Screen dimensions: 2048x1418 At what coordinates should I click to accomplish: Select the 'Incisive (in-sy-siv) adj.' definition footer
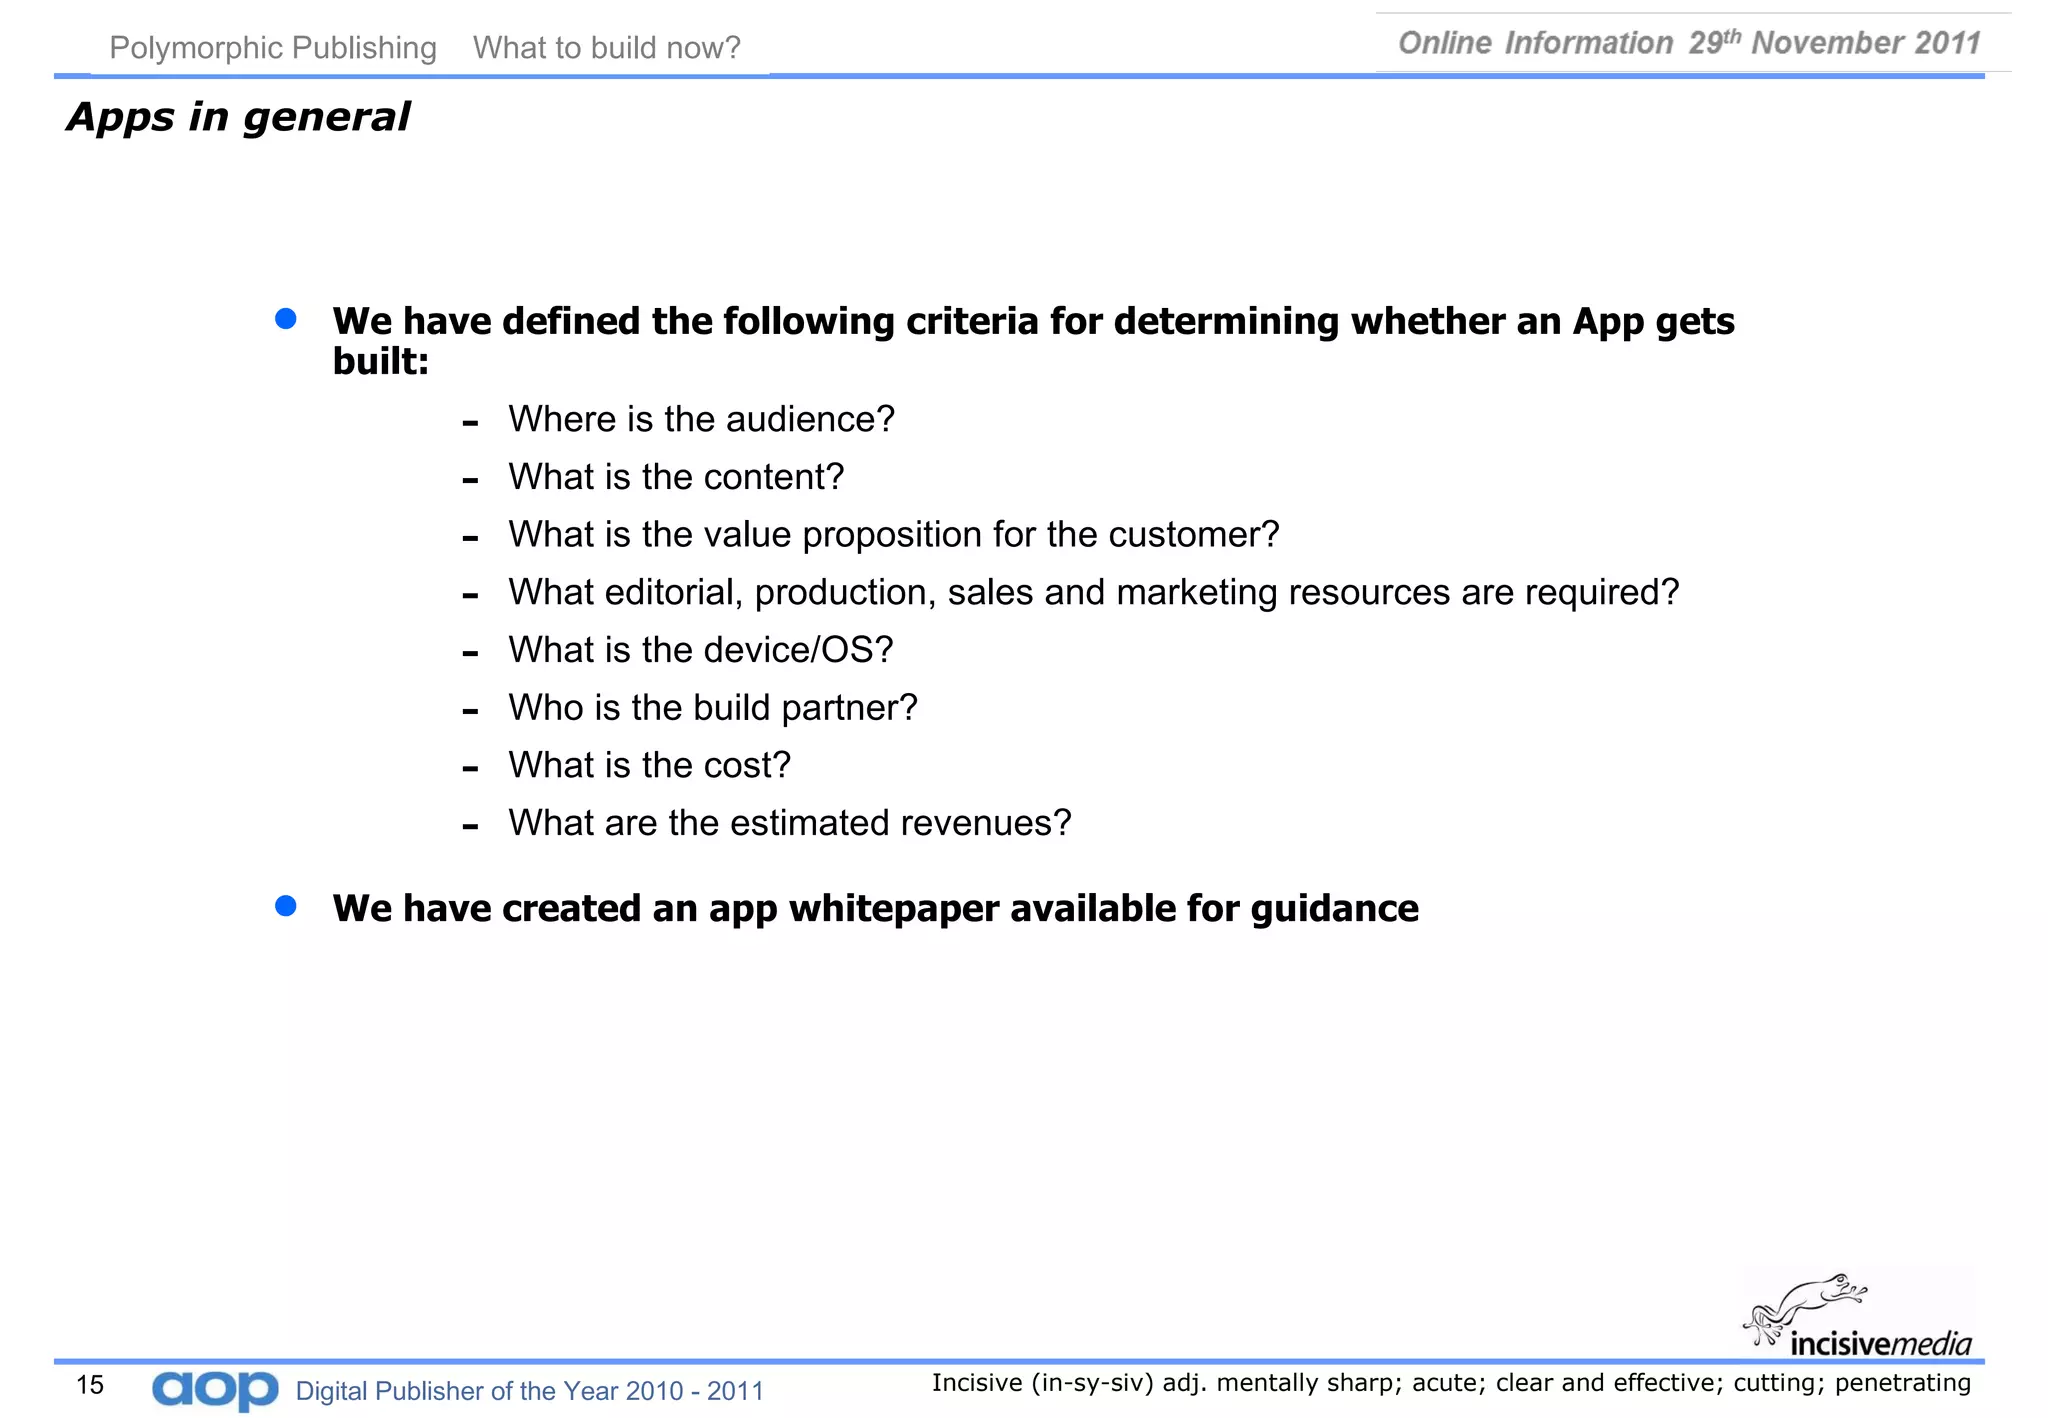point(1451,1383)
